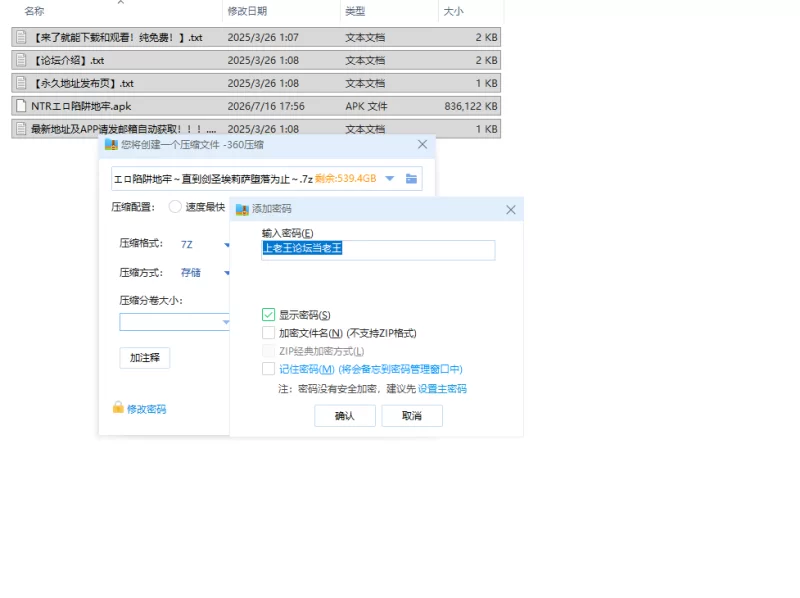Viewport: 800px width, 598px height.
Task: Click the 【来了就能下载和观看！纯免费！】.txt file icon
Action: [21, 37]
